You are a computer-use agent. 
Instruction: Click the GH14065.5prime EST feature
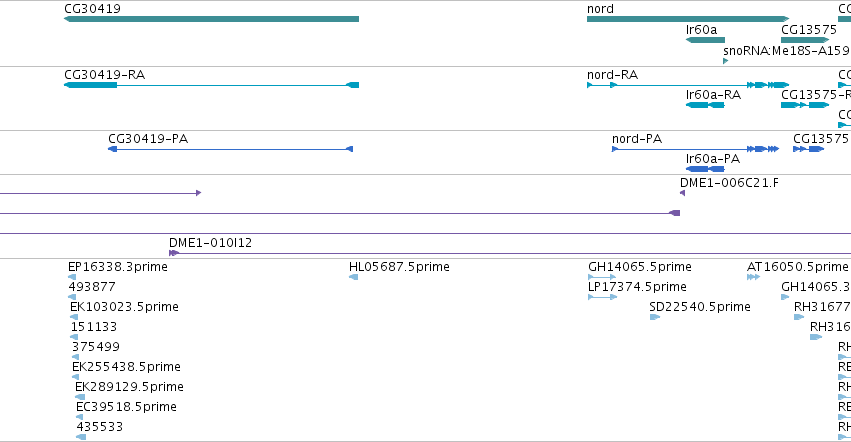[x=602, y=277]
